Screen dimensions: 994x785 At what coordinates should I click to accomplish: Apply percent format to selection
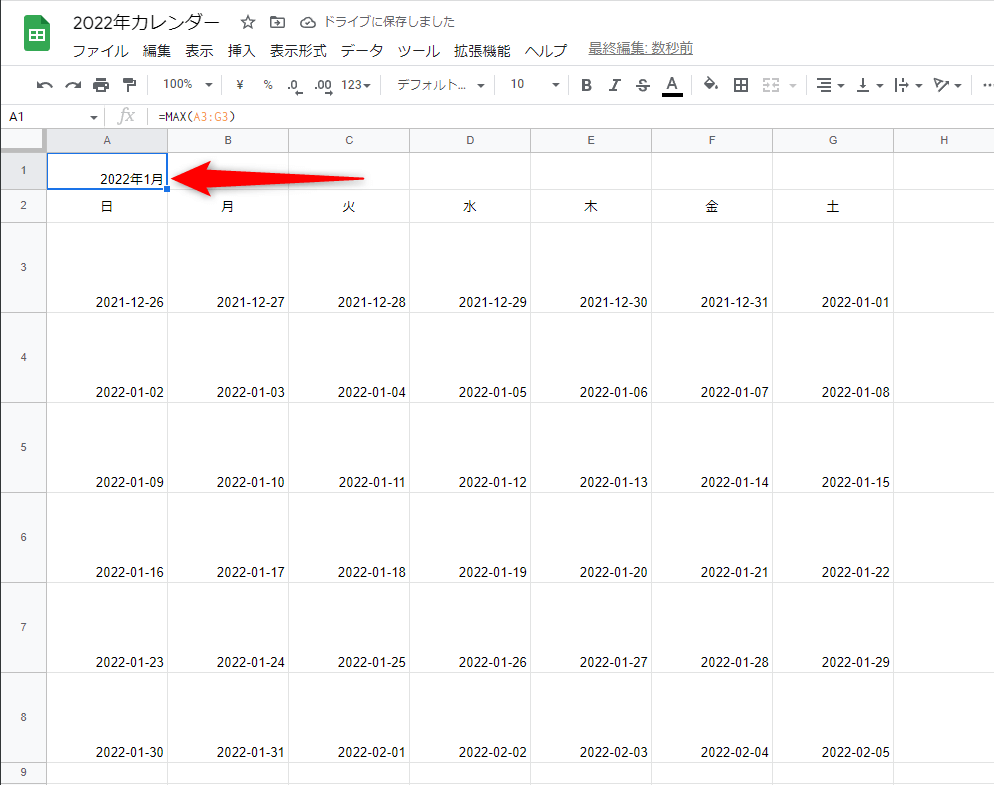pos(266,85)
